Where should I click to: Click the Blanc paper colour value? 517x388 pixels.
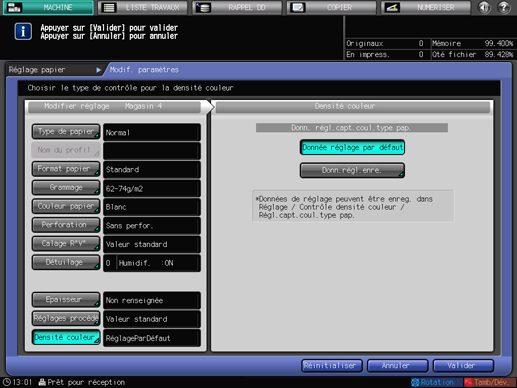[152, 207]
